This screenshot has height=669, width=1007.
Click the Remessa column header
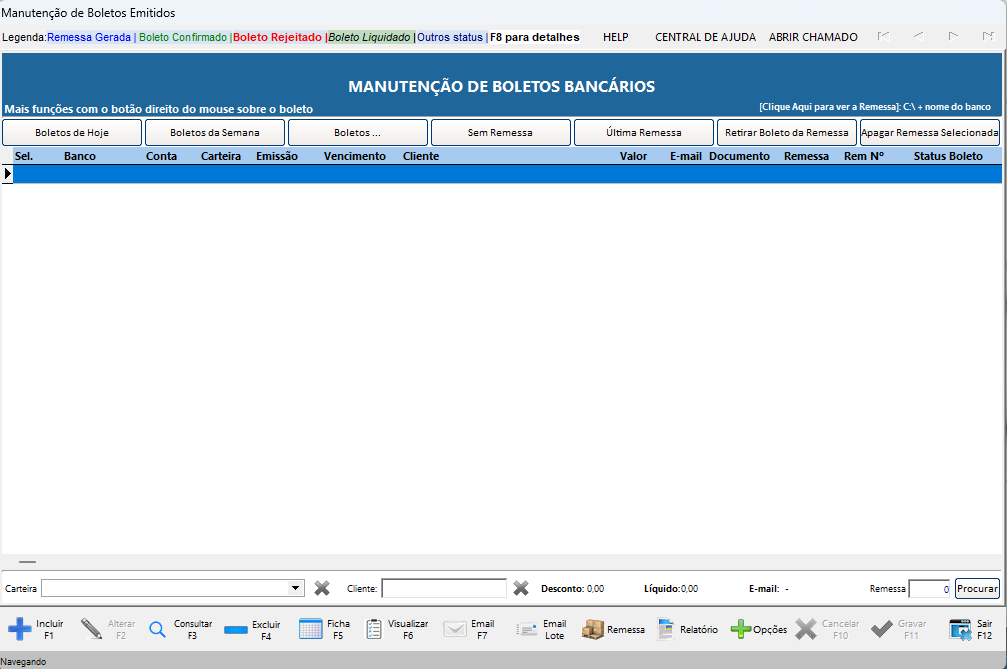point(807,156)
